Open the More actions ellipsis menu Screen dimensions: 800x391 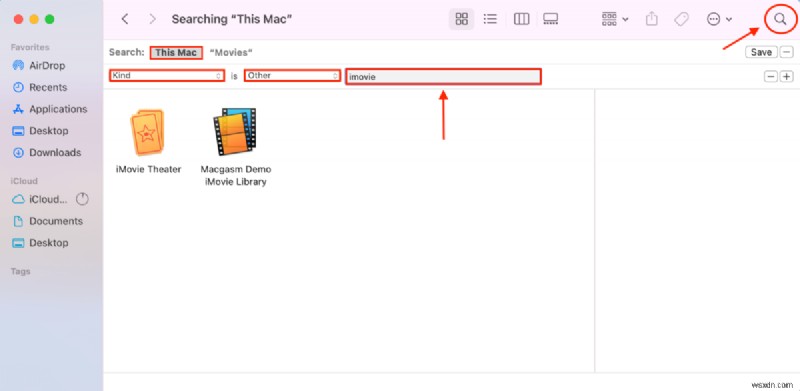point(719,19)
